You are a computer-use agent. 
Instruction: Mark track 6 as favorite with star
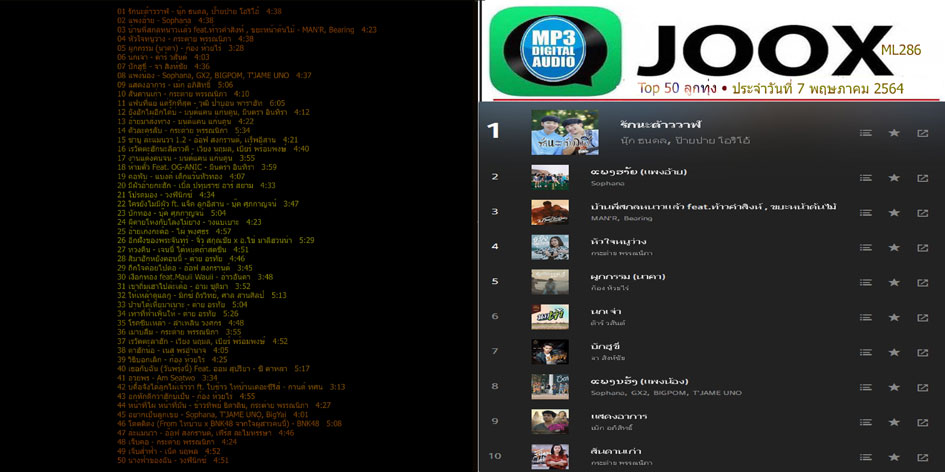[894, 317]
